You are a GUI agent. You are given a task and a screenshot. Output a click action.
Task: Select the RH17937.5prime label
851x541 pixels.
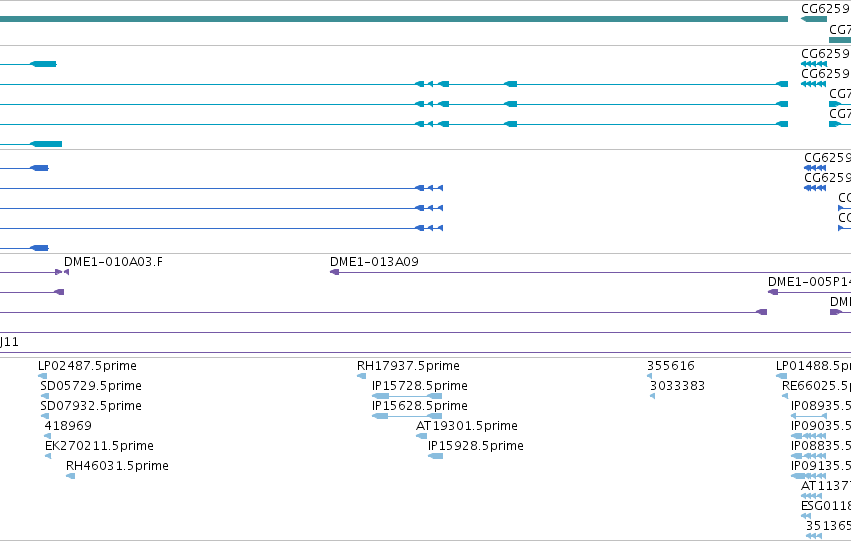pyautogui.click(x=408, y=366)
